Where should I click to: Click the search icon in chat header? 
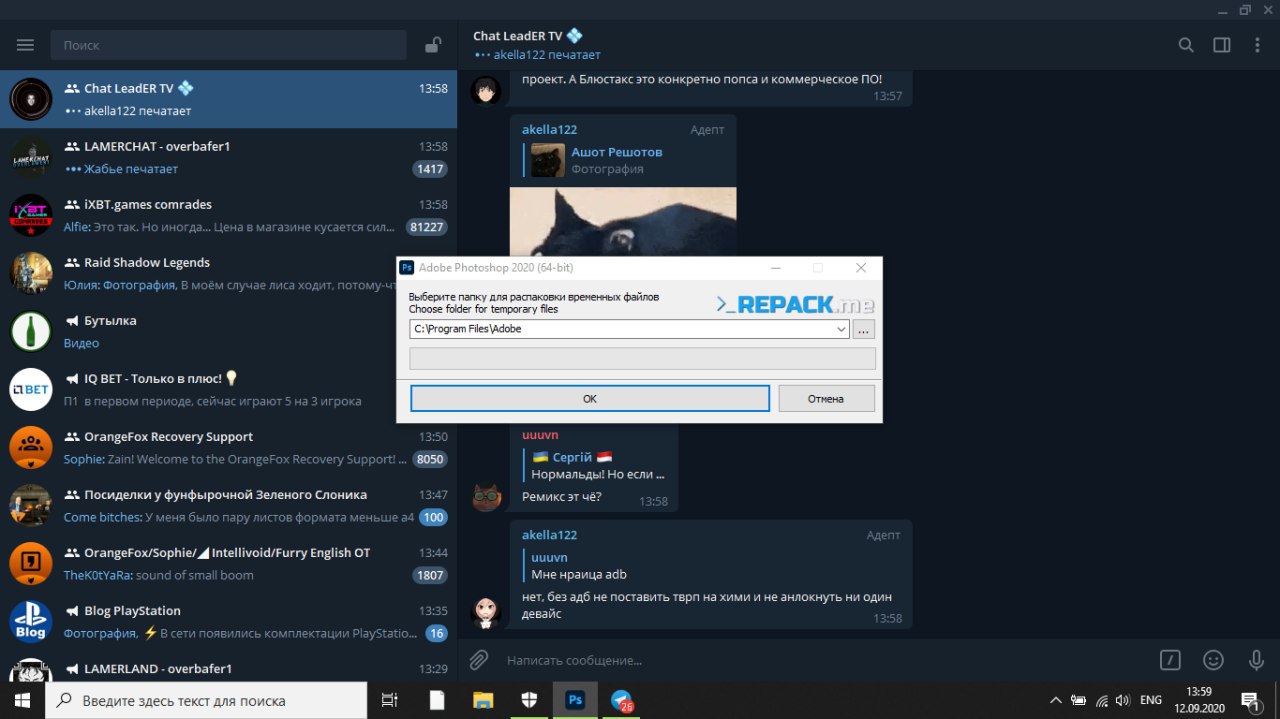coord(1186,45)
